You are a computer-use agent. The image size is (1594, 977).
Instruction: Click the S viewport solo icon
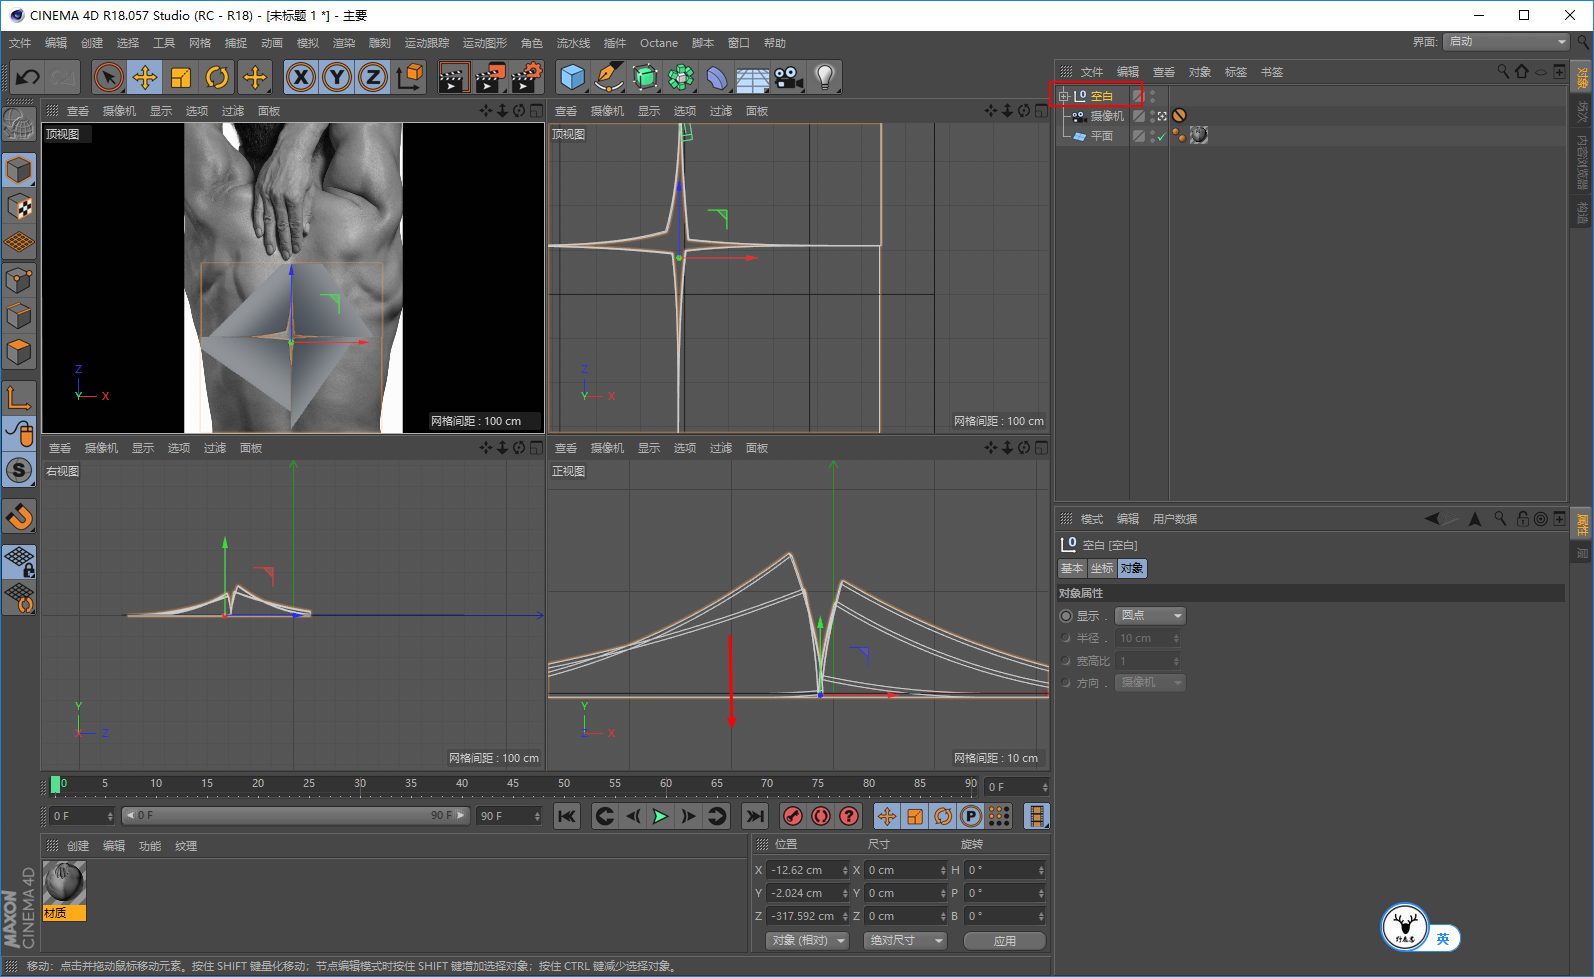coord(19,470)
